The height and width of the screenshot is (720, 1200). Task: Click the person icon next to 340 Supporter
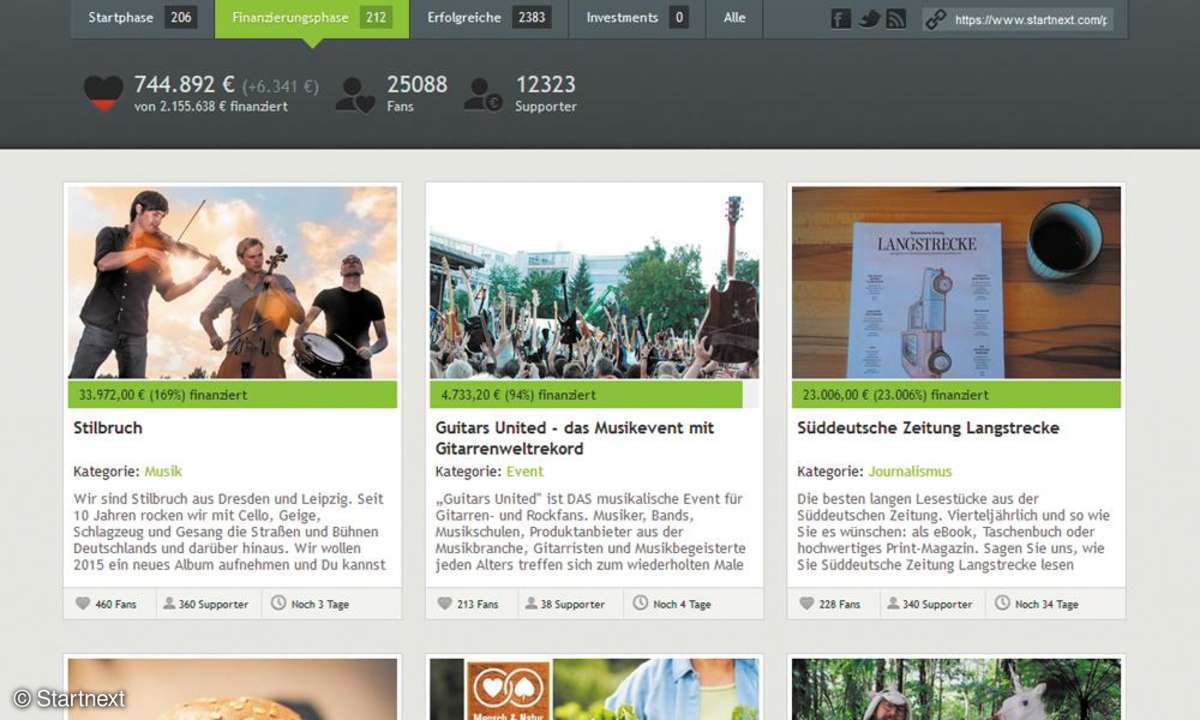(x=893, y=604)
